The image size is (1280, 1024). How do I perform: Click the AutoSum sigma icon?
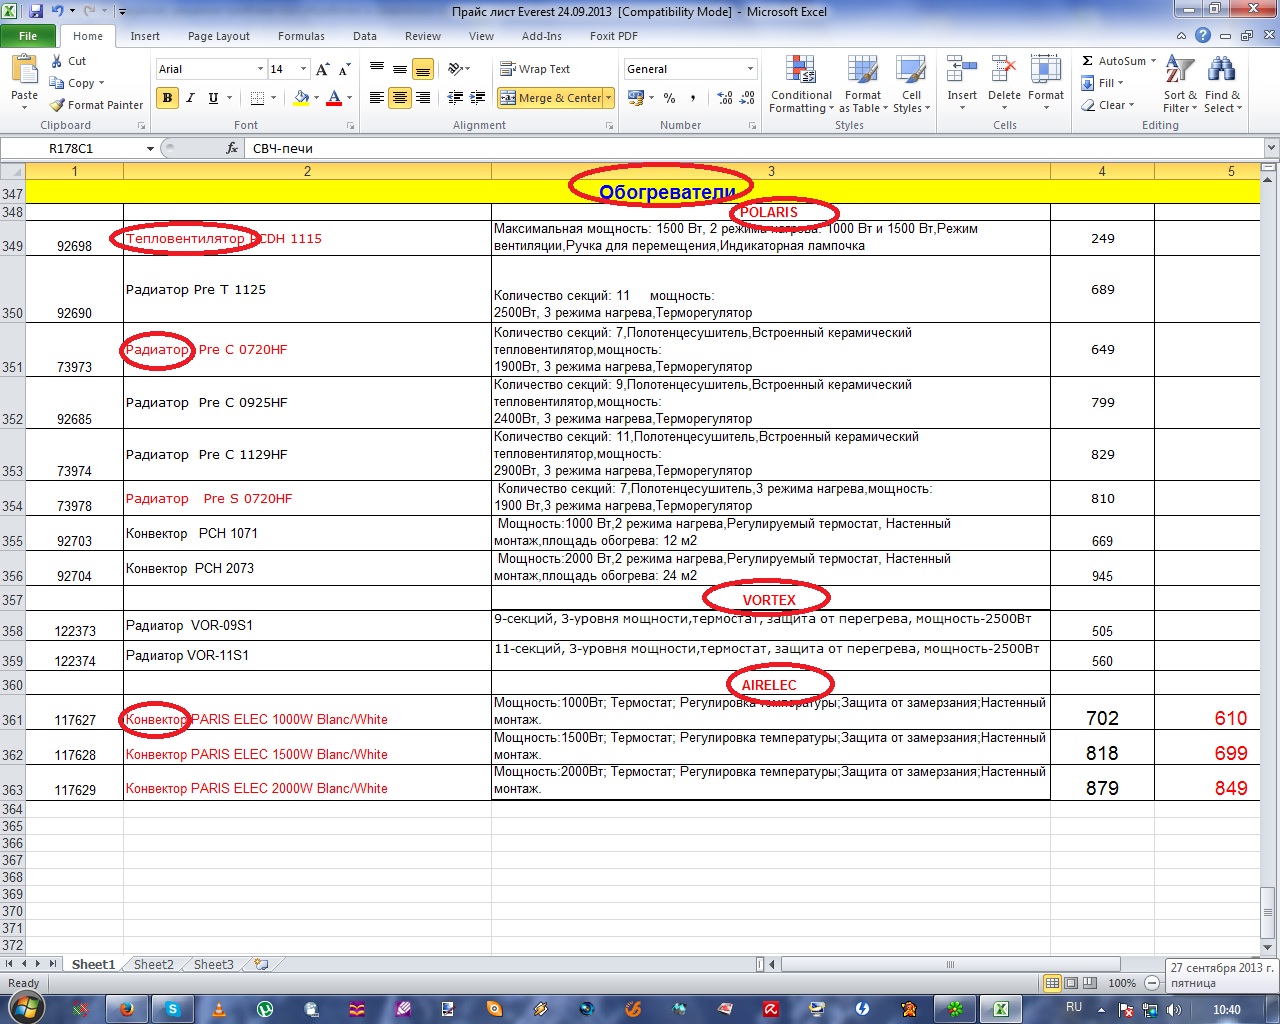(x=1088, y=61)
